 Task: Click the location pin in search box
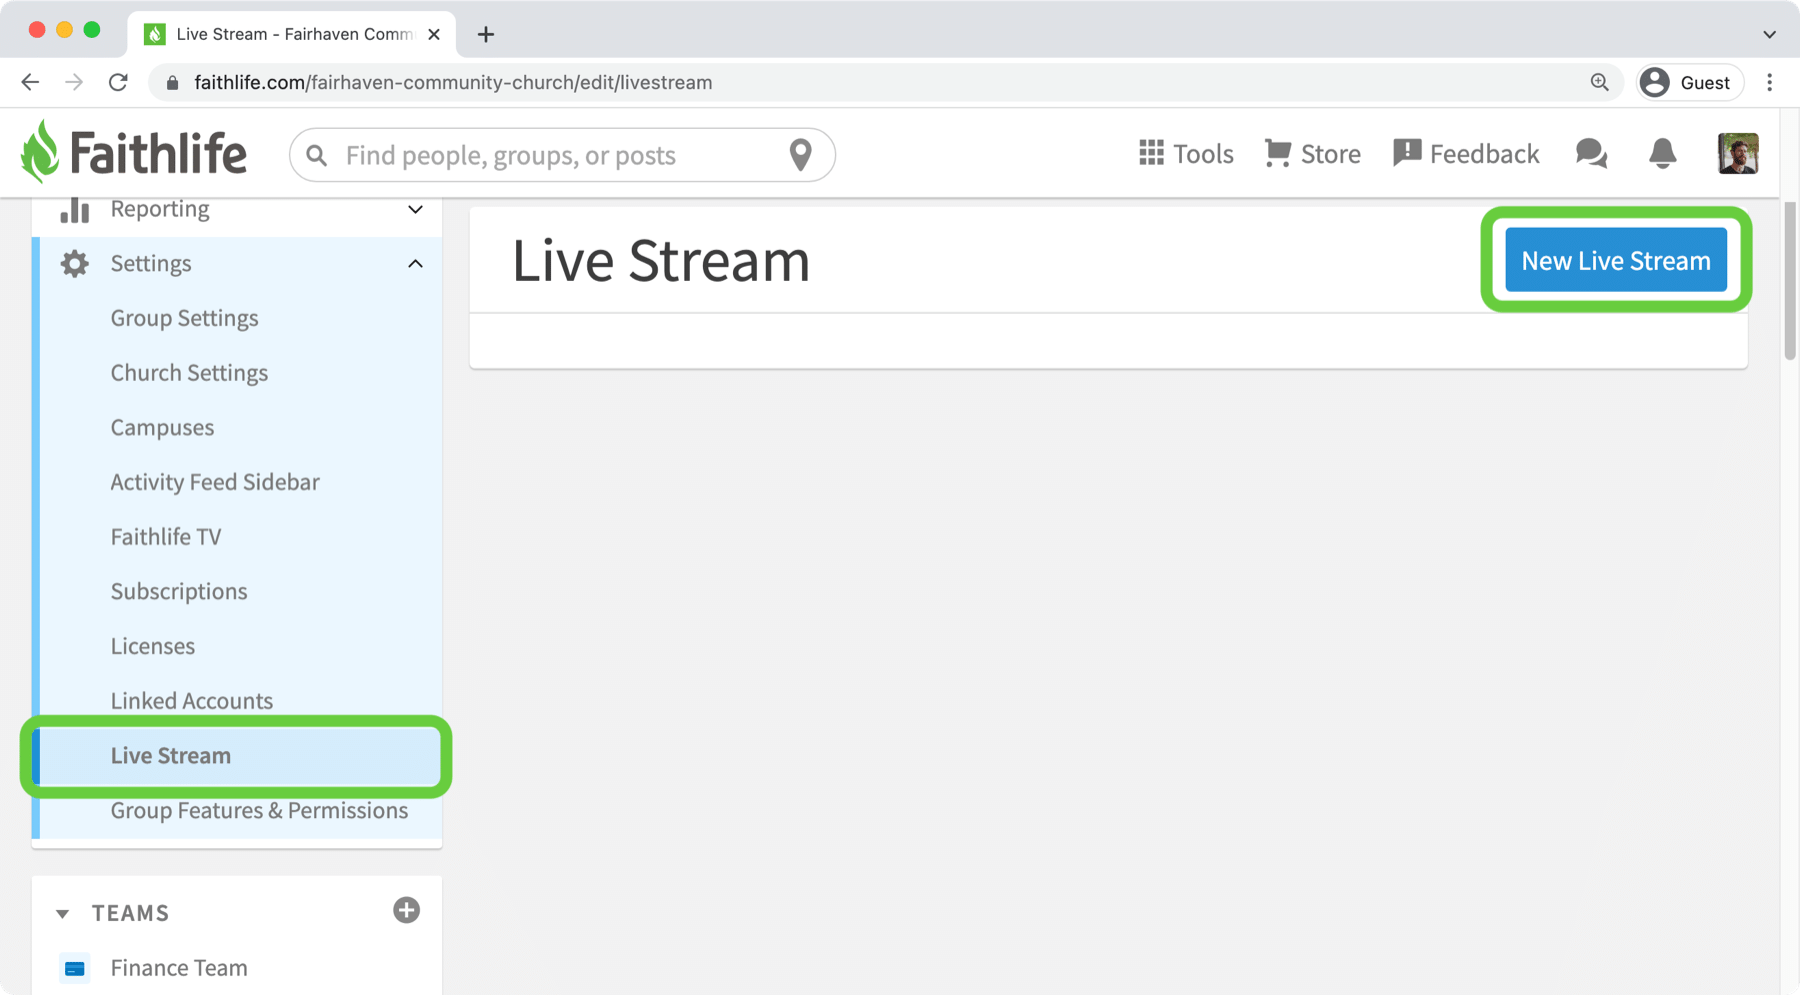point(800,155)
